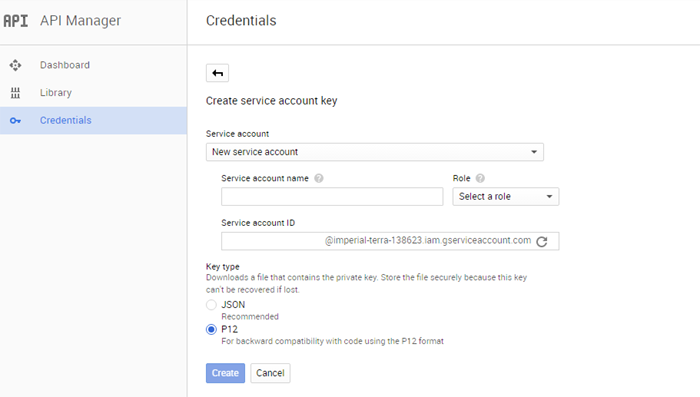The image size is (700, 397).
Task: Open help icon next to Role
Action: [480, 179]
